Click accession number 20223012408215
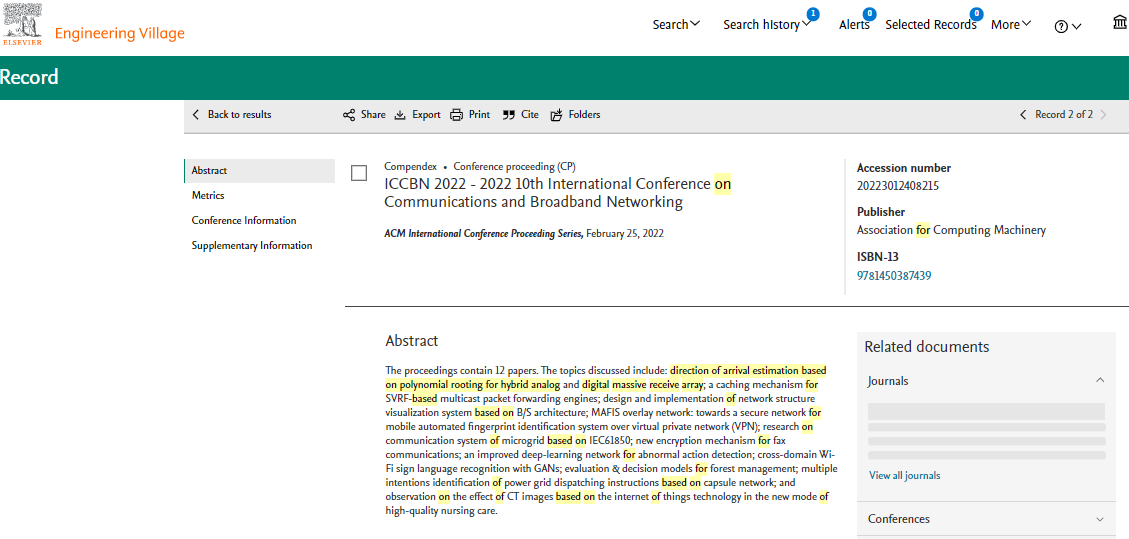Image resolution: width=1129 pixels, height=539 pixels. coord(898,186)
